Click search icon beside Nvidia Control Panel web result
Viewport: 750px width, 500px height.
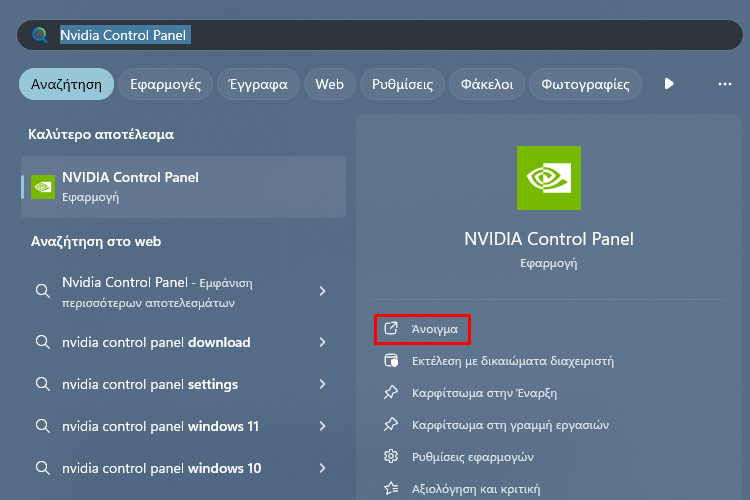pyautogui.click(x=43, y=291)
